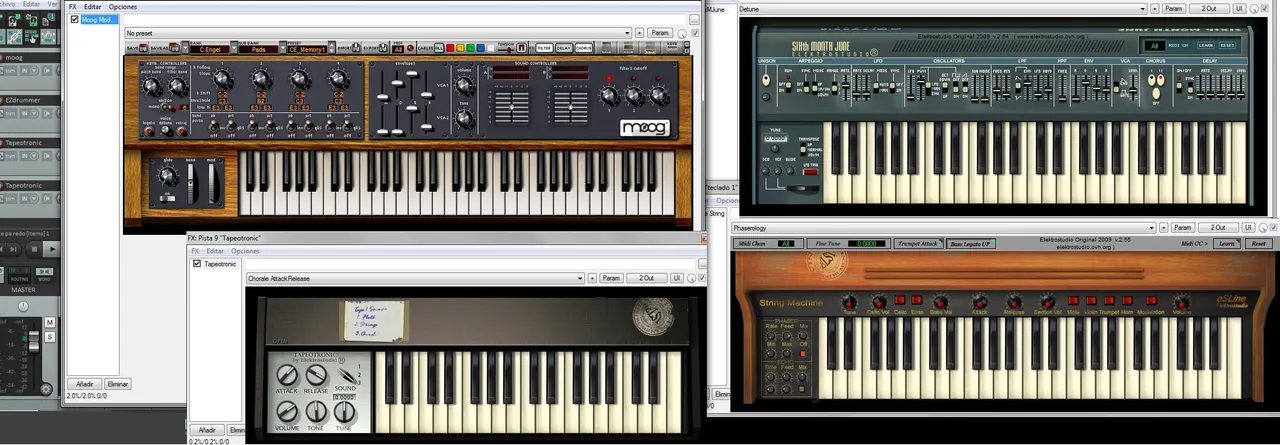Click the String Machine Learn button
Image resolution: width=1280 pixels, height=445 pixels.
point(1227,243)
